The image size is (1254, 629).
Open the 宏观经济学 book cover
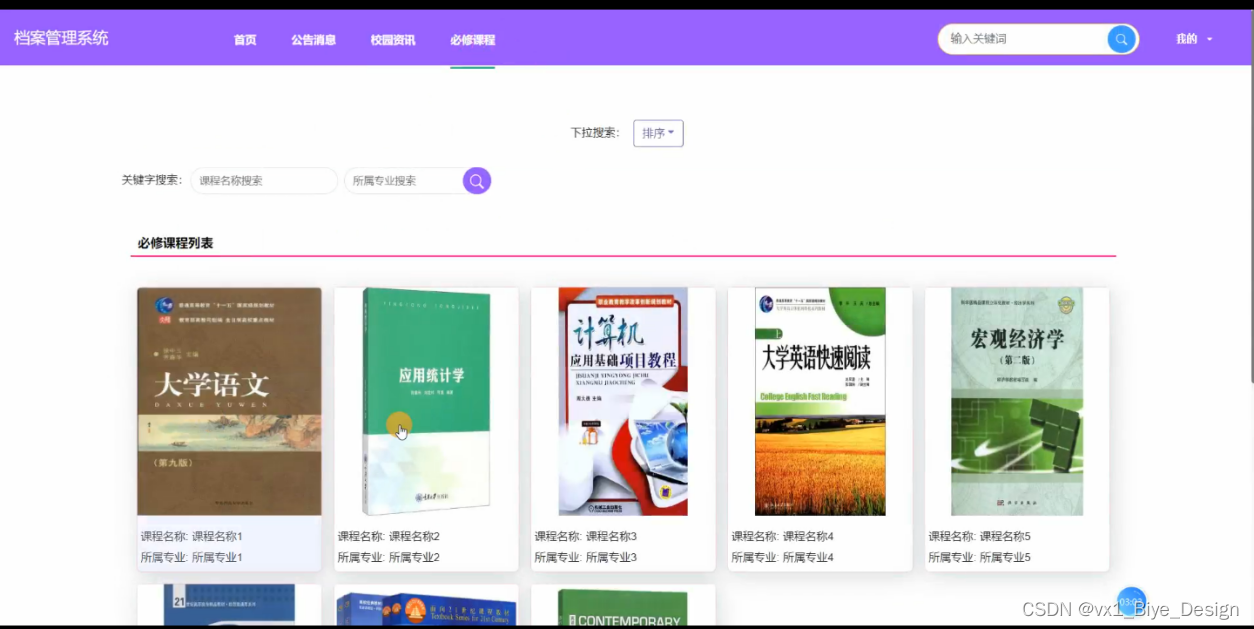pyautogui.click(x=1017, y=402)
